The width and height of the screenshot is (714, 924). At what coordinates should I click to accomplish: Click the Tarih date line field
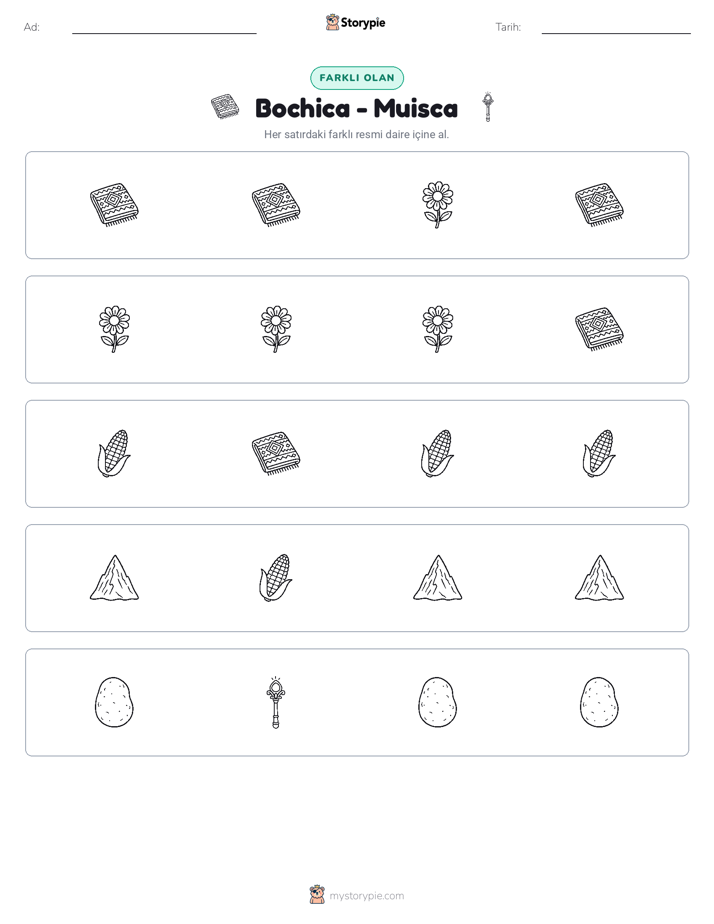pyautogui.click(x=616, y=27)
